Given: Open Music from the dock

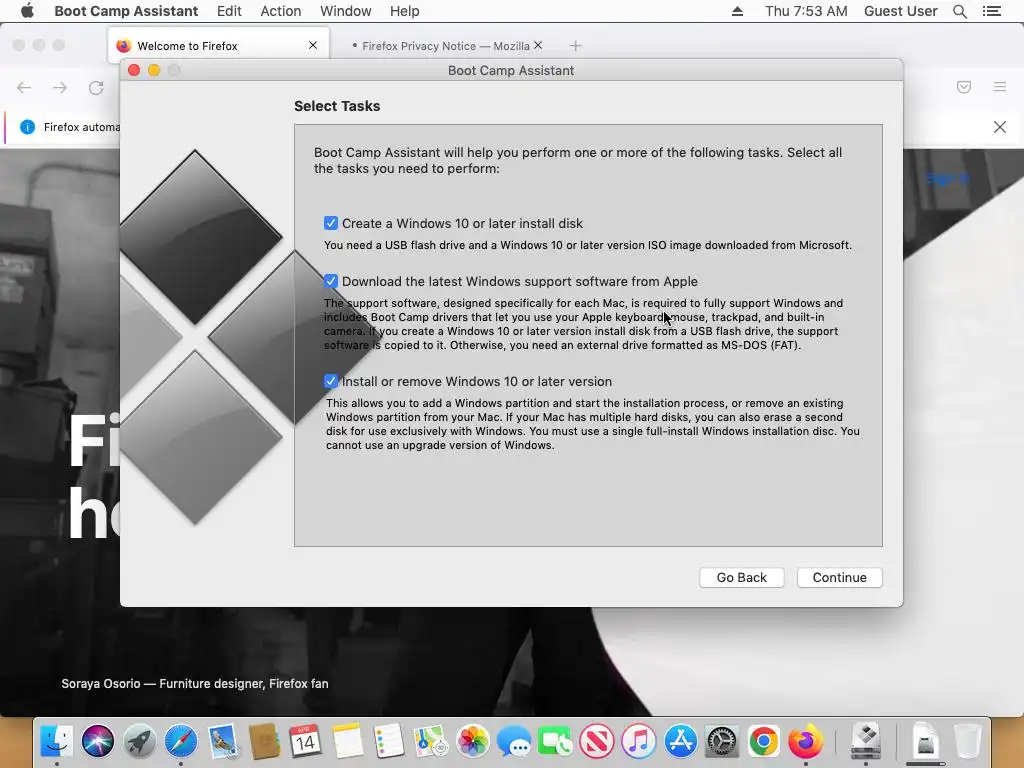Looking at the screenshot, I should (x=639, y=742).
